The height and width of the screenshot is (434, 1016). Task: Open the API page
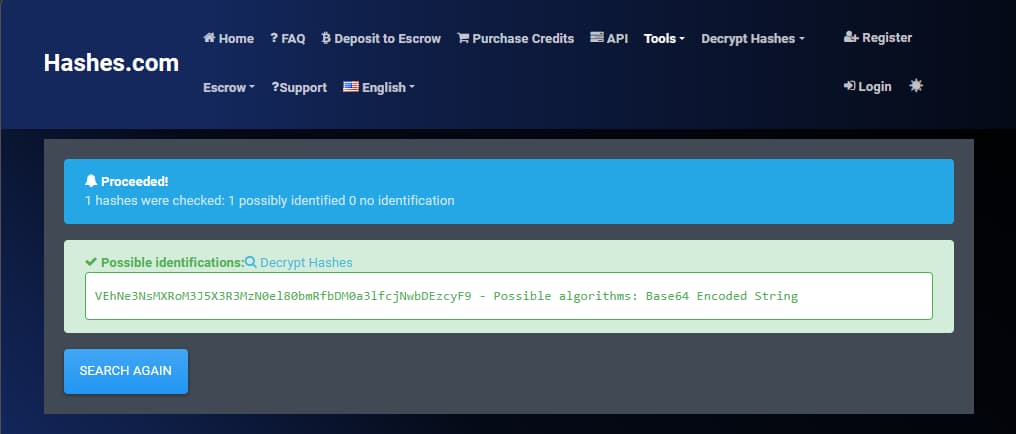click(609, 38)
